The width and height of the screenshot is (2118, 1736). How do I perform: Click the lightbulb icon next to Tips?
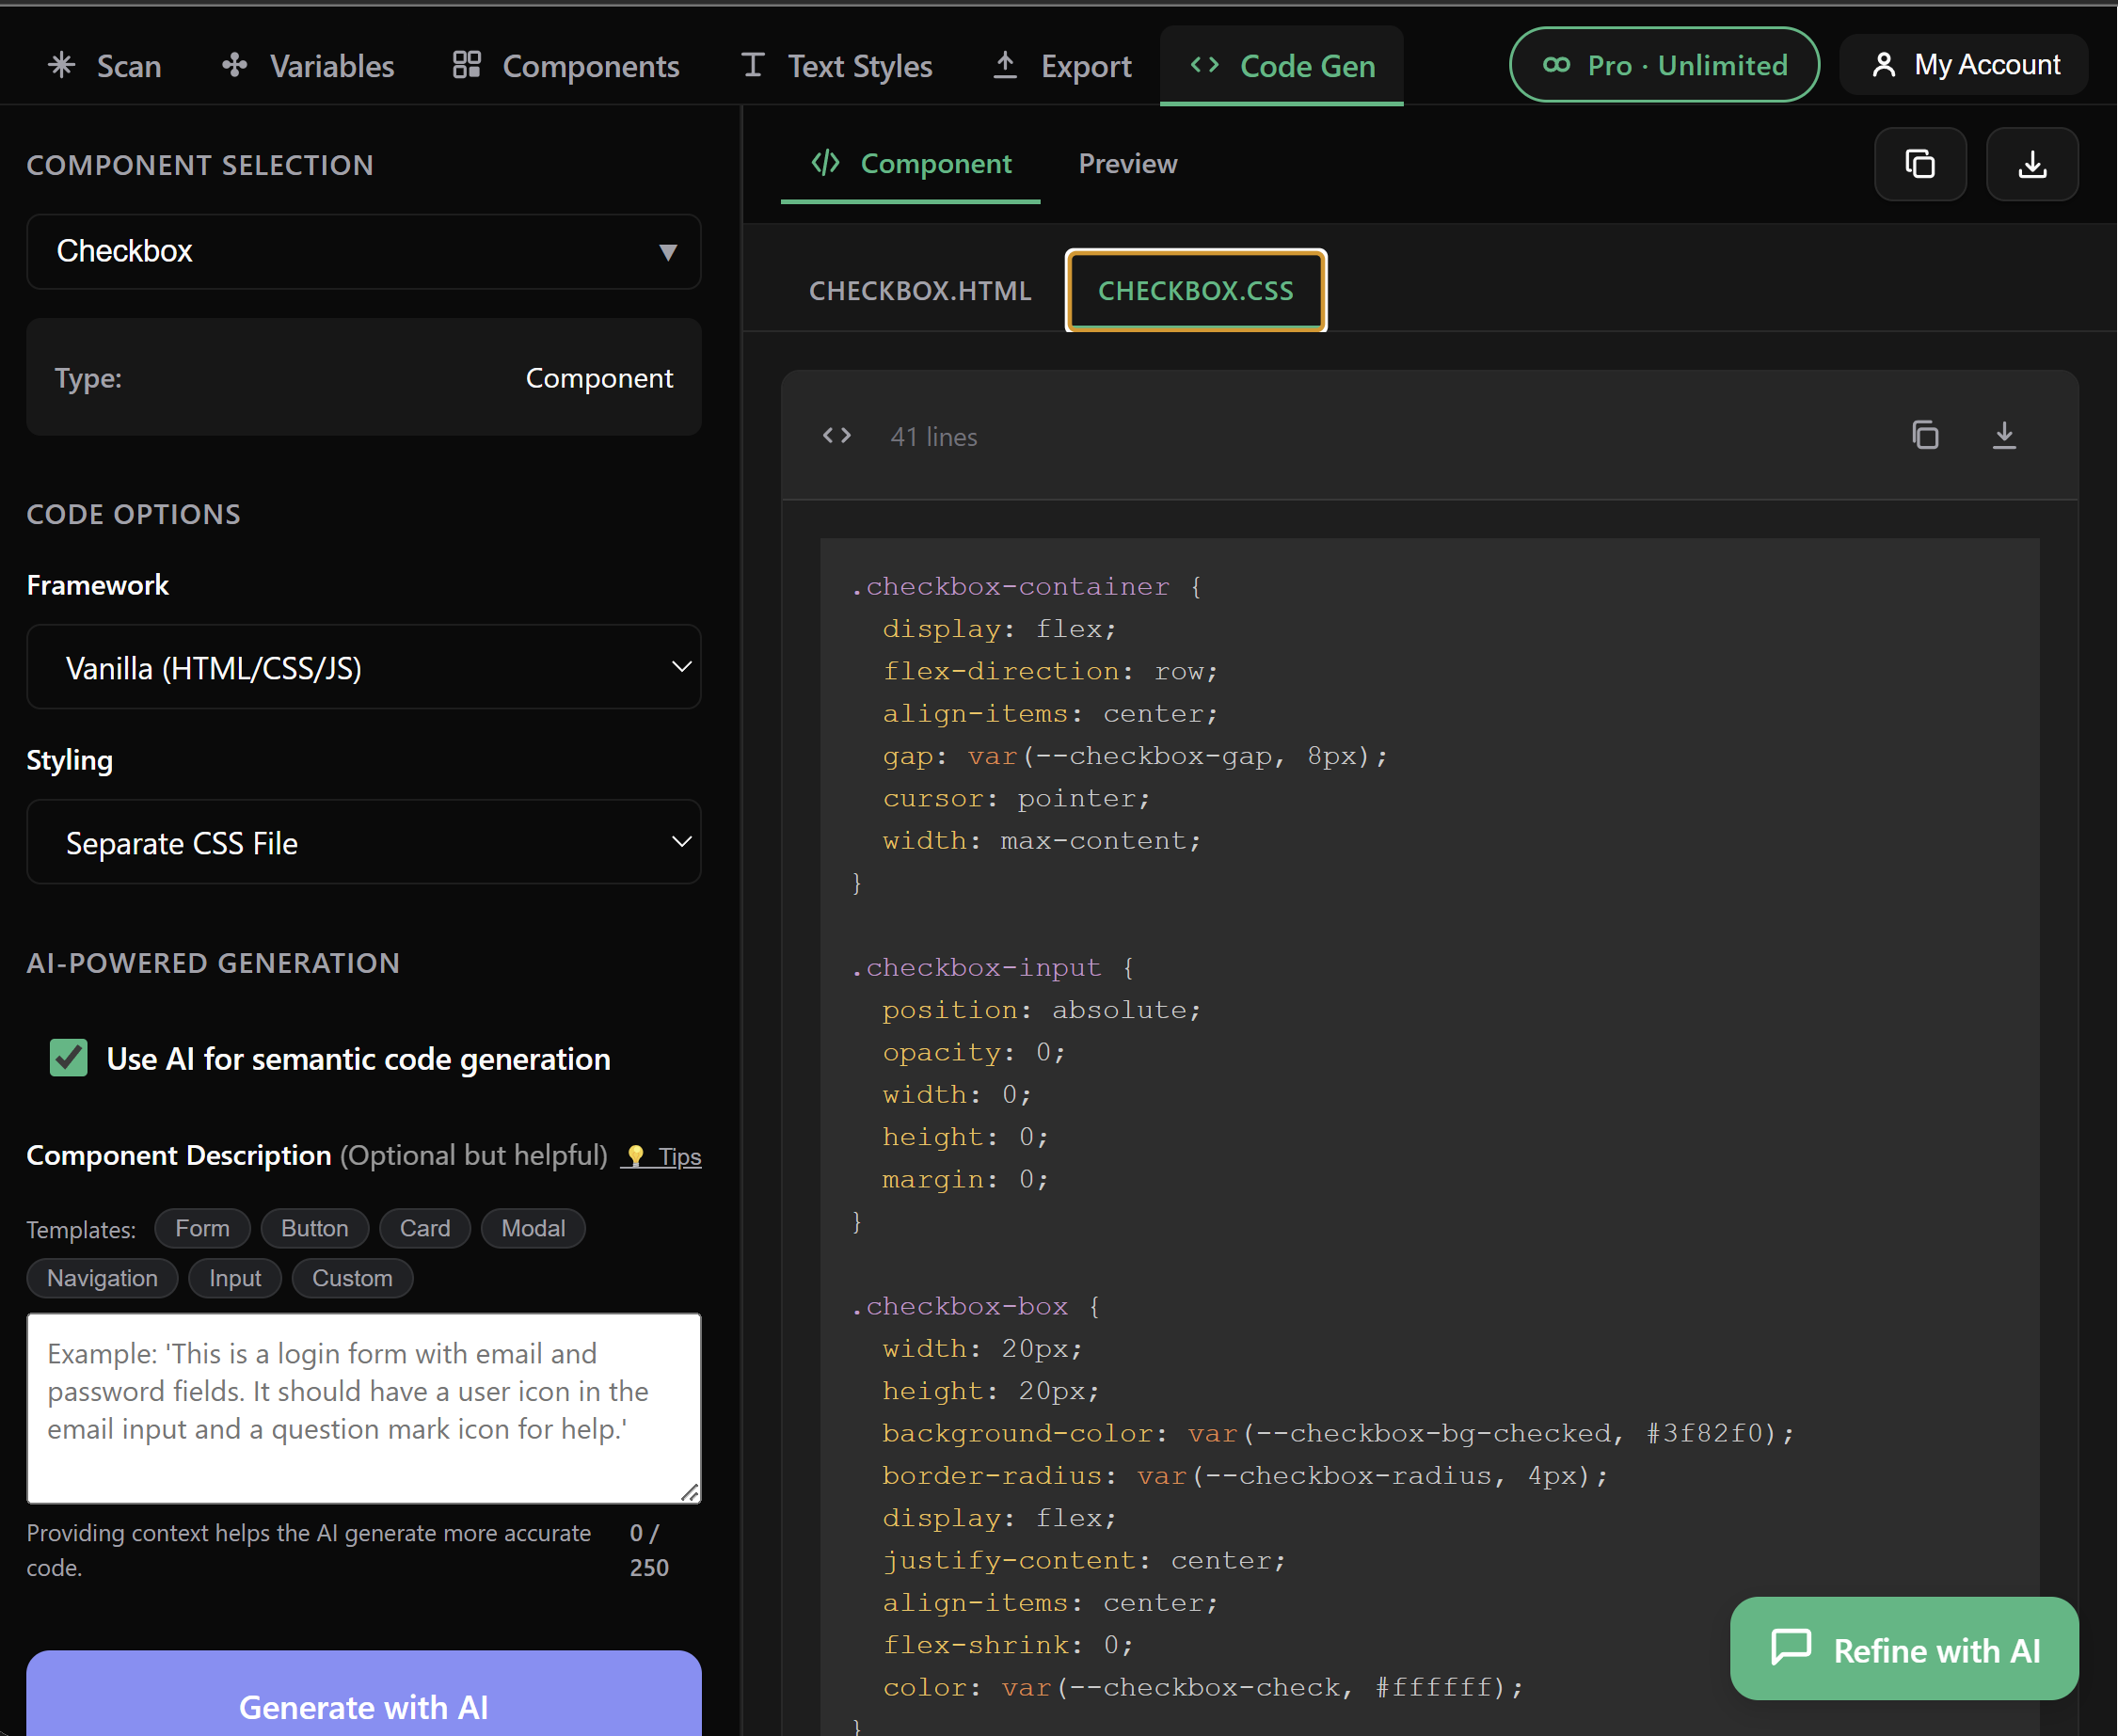pyautogui.click(x=635, y=1157)
